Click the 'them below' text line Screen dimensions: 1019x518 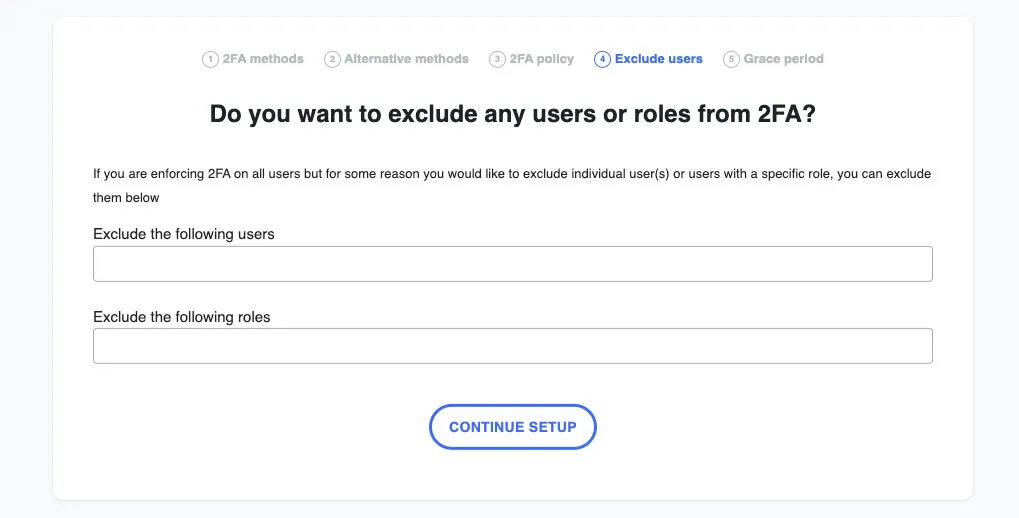(x=126, y=198)
